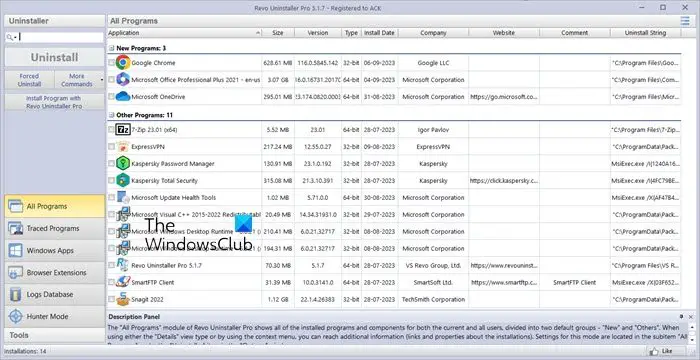
Task: Select the Microsoft Update Health Tools row text
Action: tap(174, 197)
